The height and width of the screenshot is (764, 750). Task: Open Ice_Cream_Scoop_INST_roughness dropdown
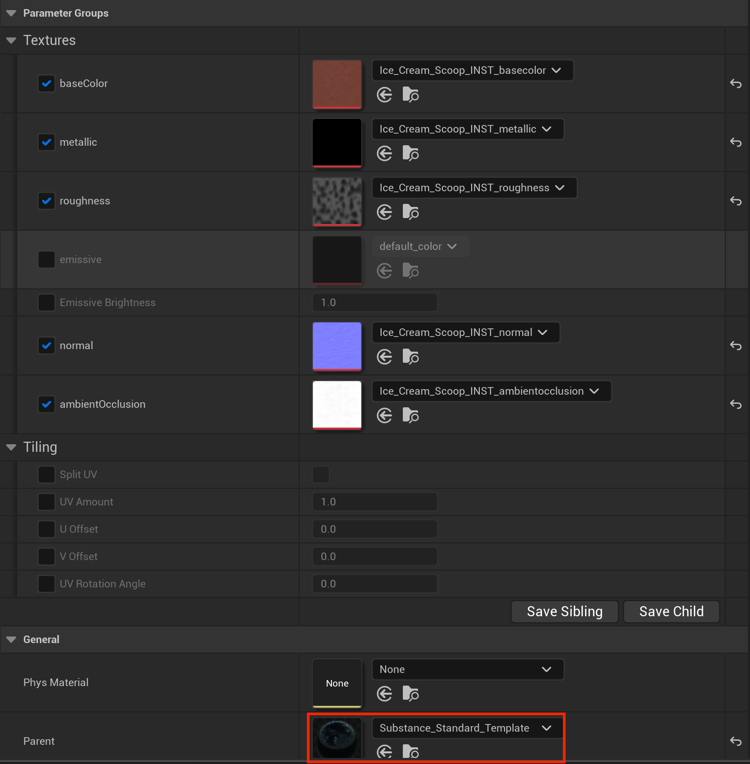pos(474,188)
